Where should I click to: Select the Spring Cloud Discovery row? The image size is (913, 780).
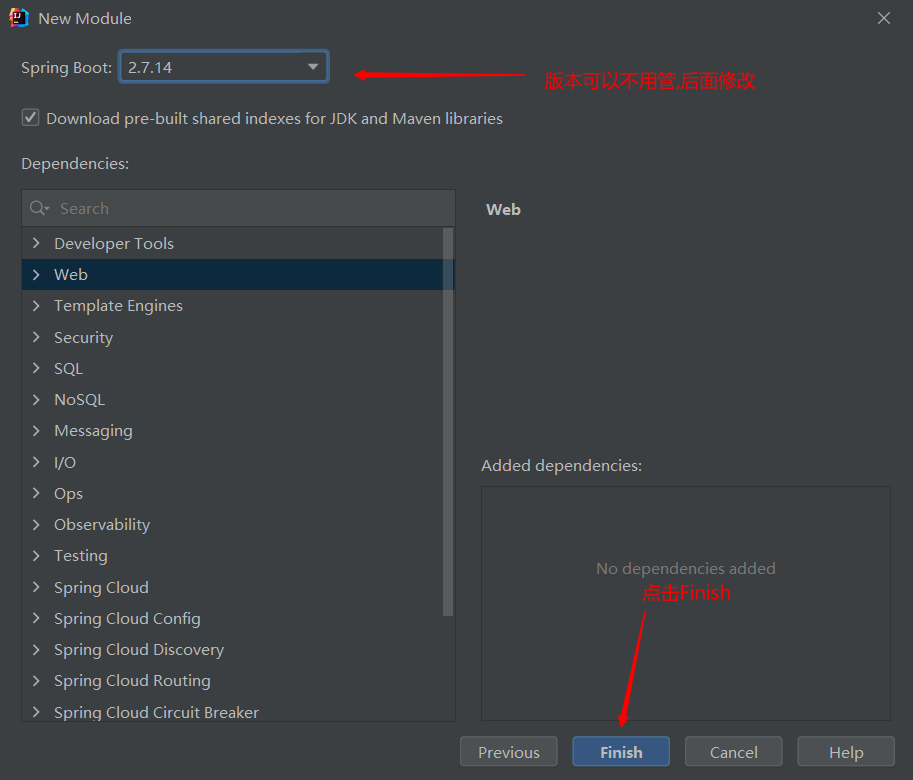point(232,650)
